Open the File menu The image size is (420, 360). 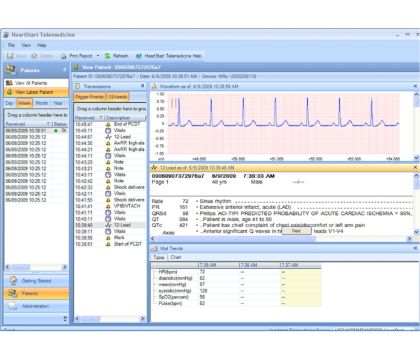(11, 45)
